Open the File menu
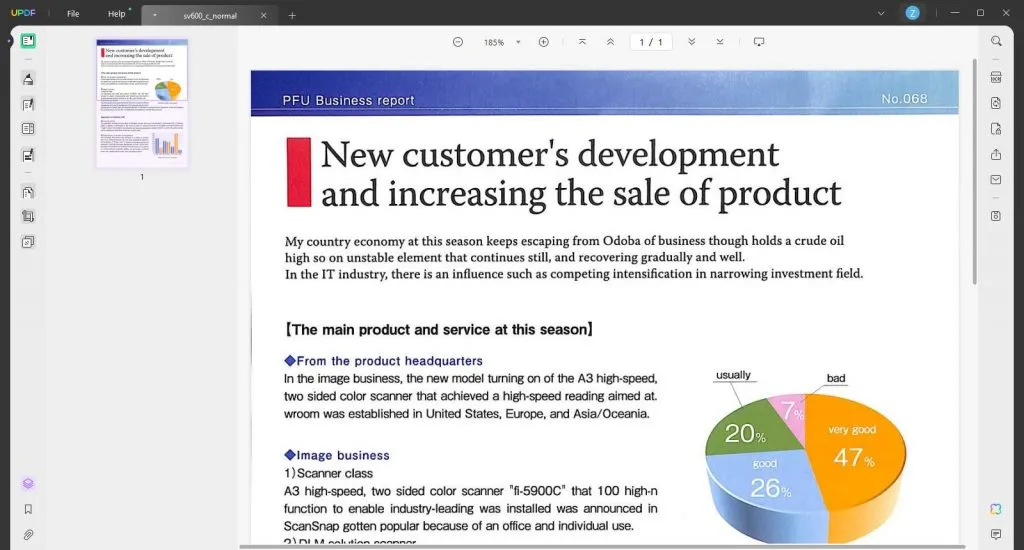This screenshot has height=550, width=1024. pyautogui.click(x=73, y=14)
